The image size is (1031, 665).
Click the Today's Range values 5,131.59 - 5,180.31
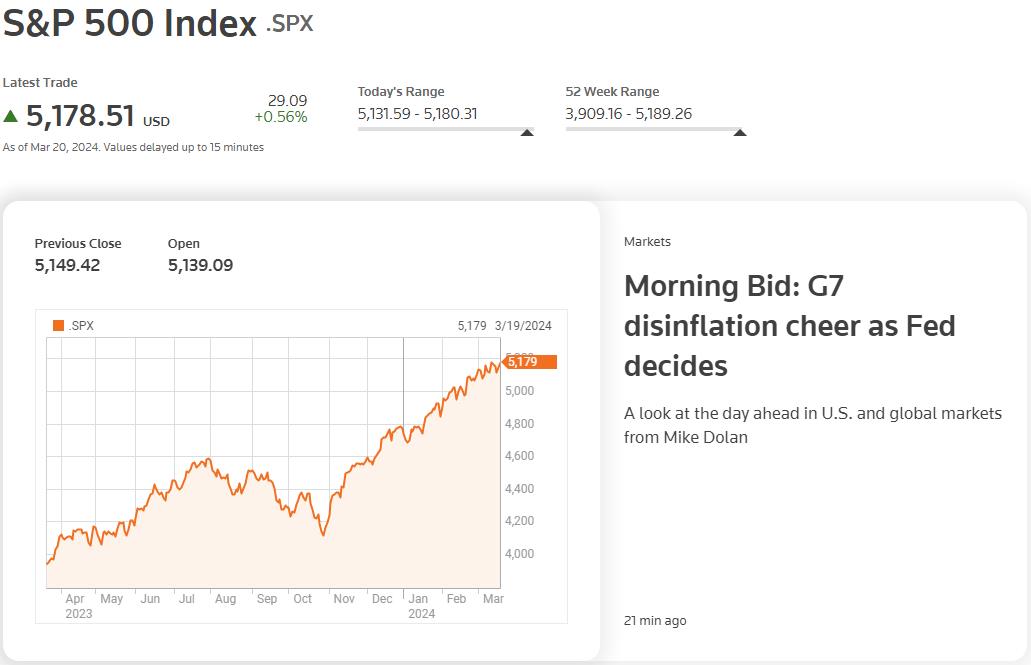coord(418,114)
